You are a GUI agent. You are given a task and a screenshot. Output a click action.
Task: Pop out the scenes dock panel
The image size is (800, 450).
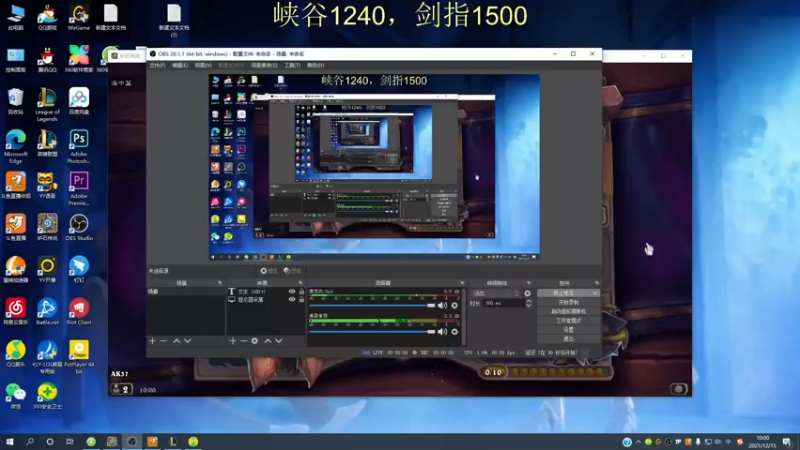tap(220, 283)
